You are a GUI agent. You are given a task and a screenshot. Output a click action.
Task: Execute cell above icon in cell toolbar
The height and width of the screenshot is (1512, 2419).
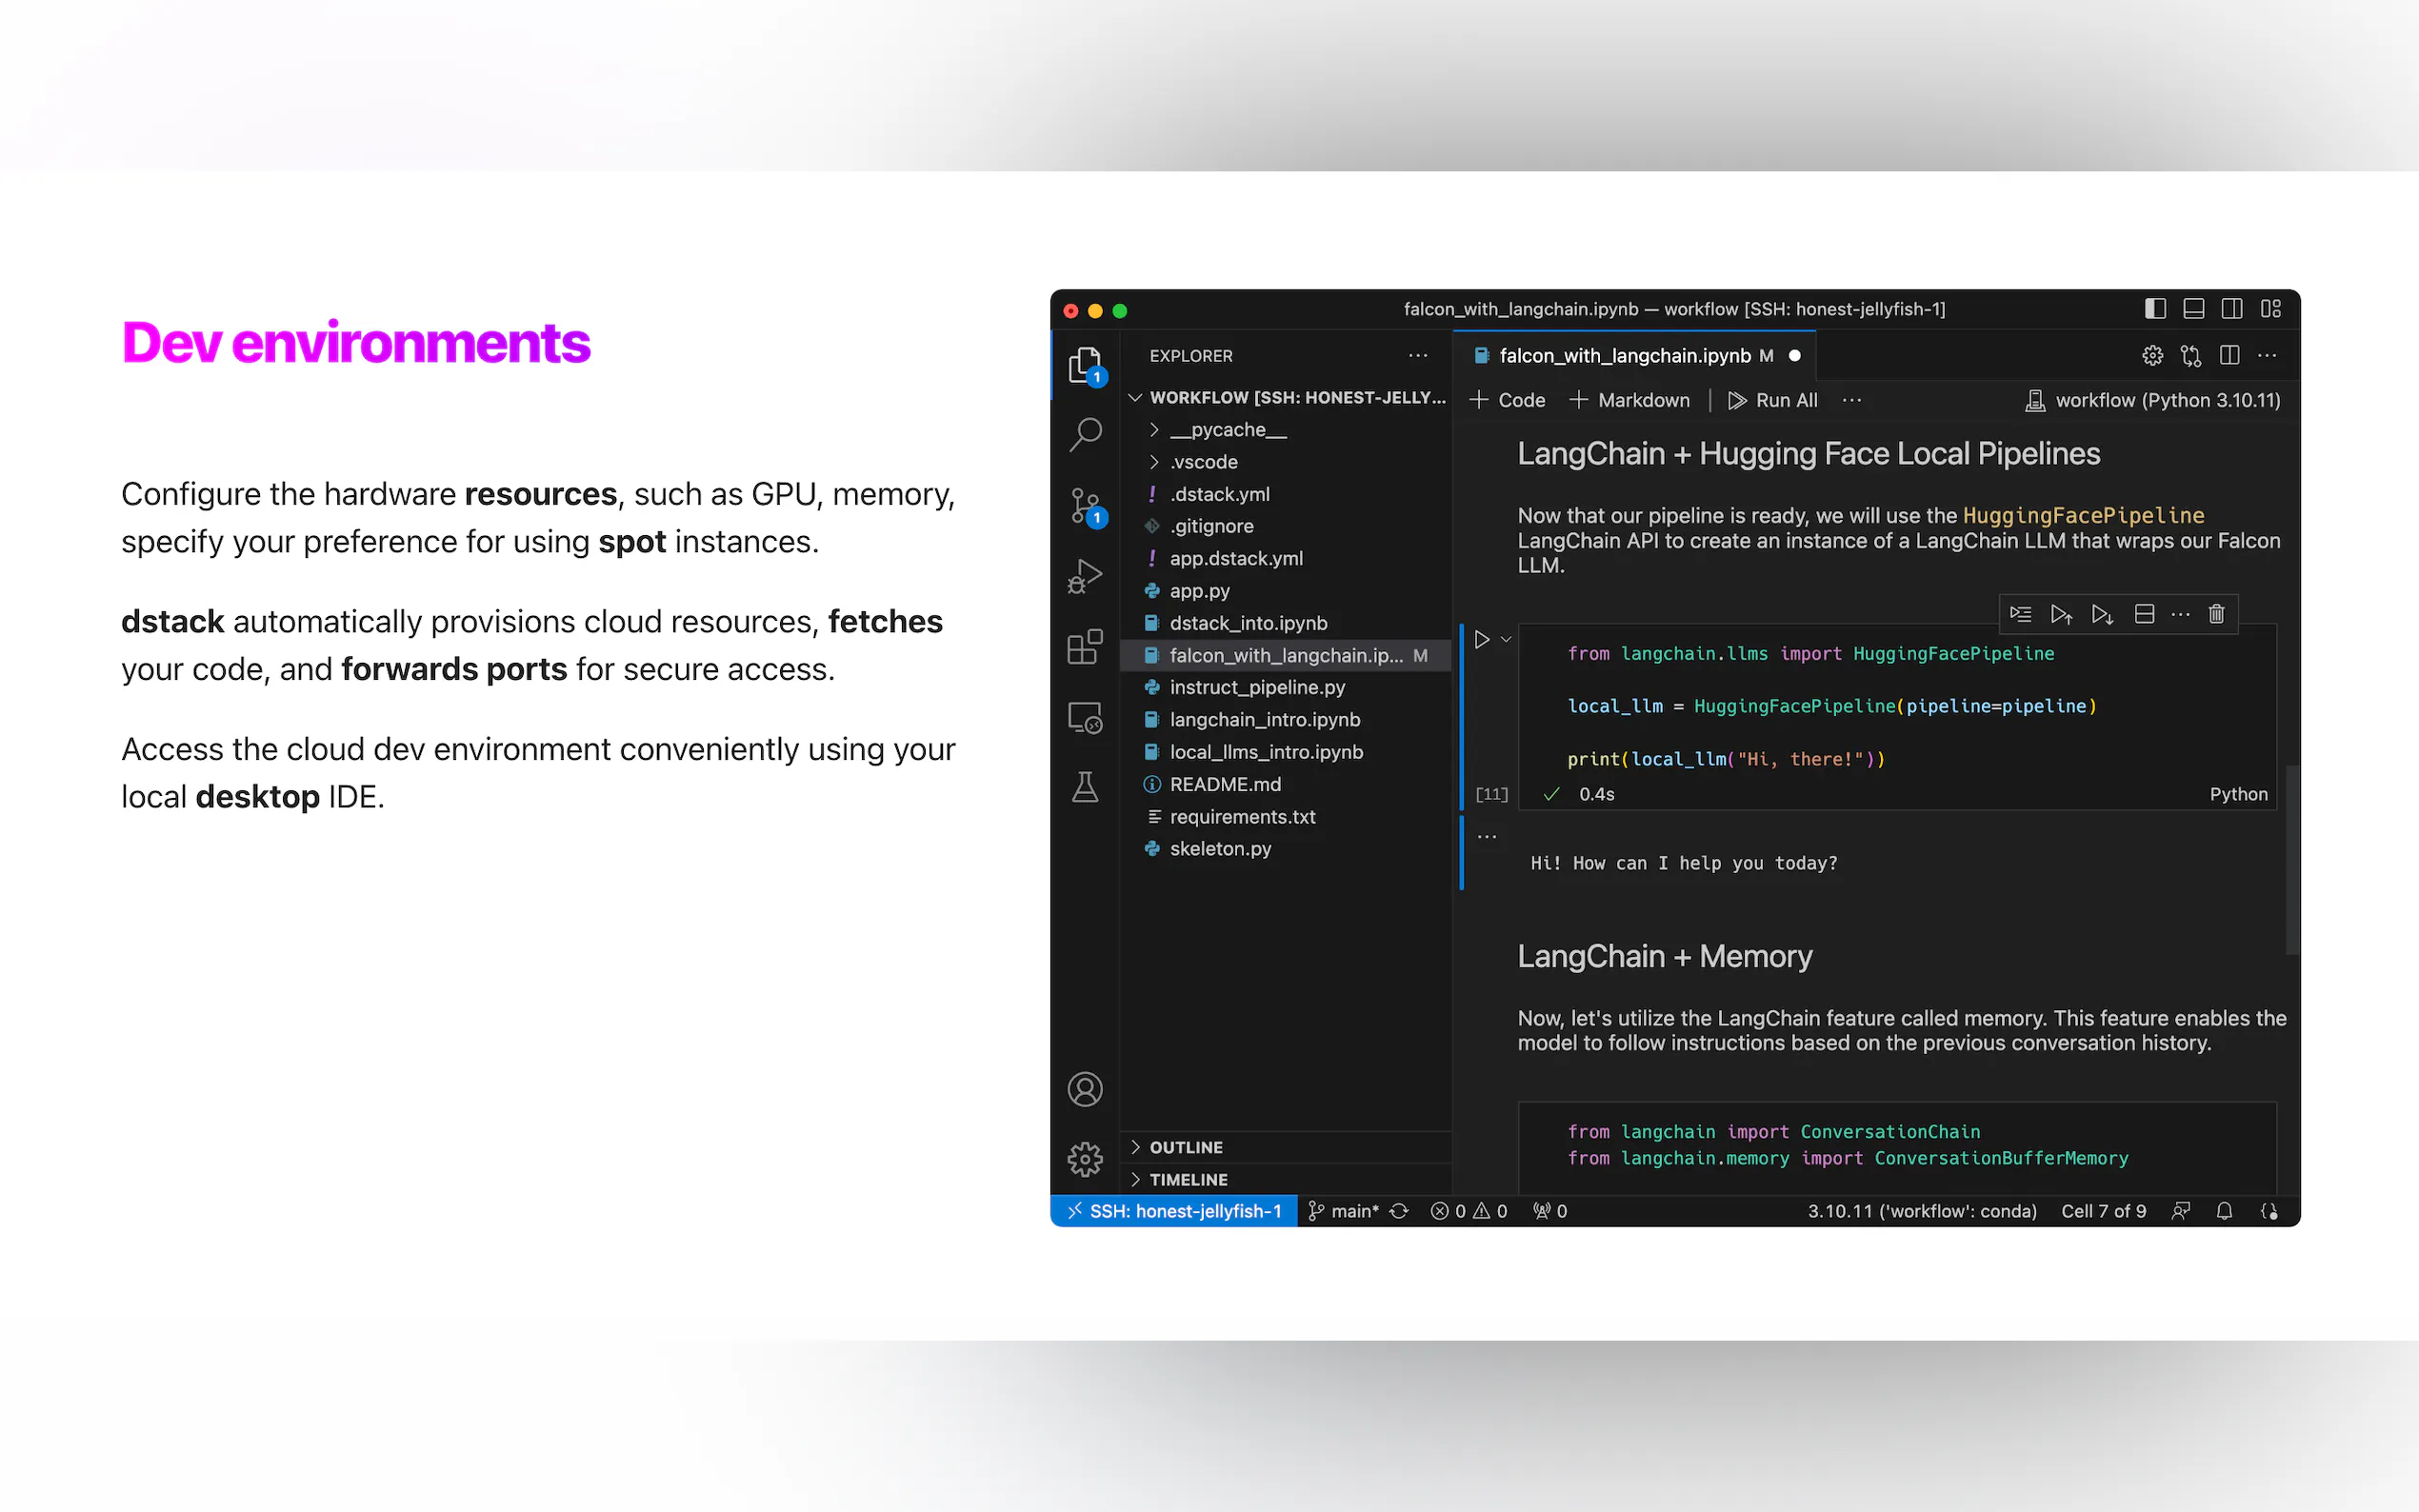tap(2060, 614)
